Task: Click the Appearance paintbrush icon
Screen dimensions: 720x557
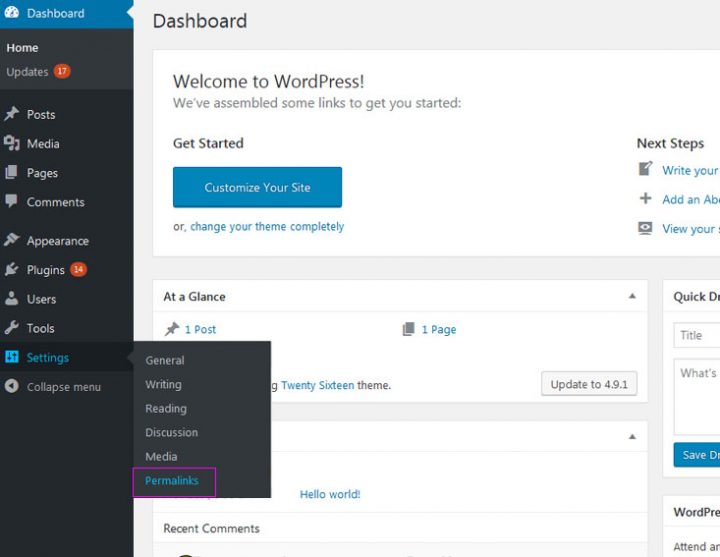Action: [x=11, y=240]
